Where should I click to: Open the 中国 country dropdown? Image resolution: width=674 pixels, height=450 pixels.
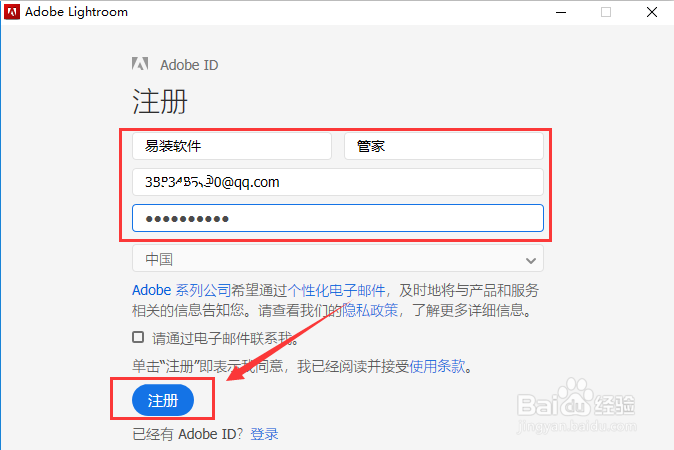(x=338, y=258)
